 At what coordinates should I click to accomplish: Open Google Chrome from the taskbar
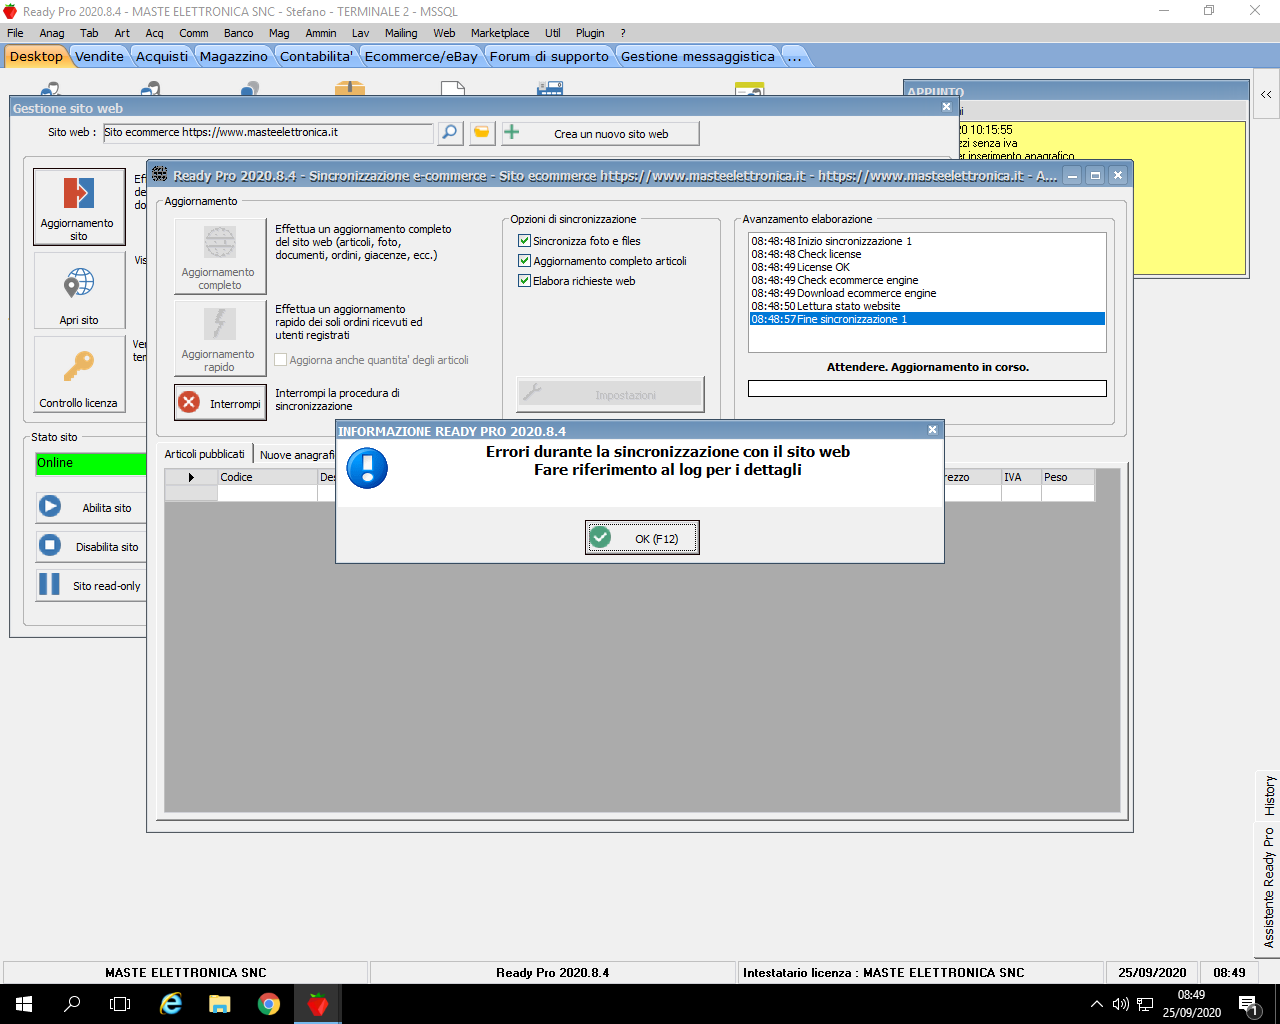[x=268, y=1004]
